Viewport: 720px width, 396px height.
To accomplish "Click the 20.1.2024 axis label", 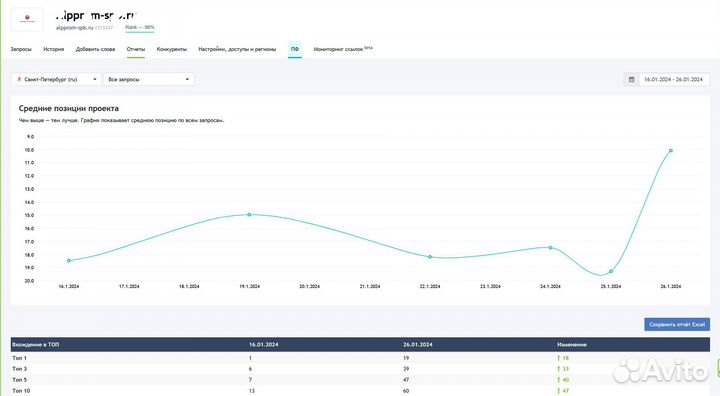I will click(309, 286).
